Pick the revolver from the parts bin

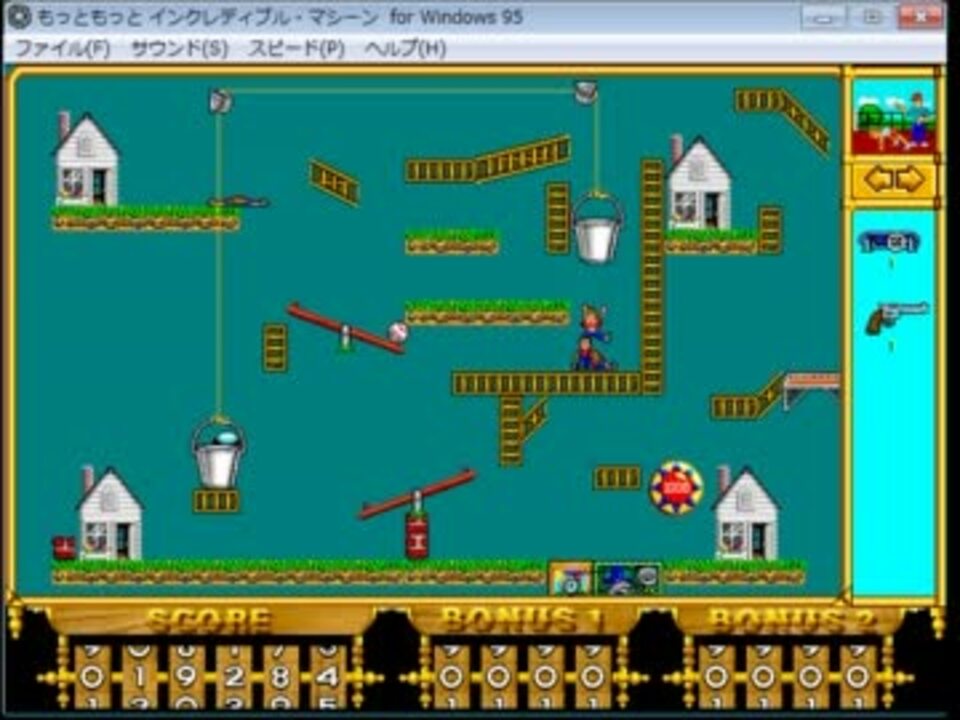point(895,318)
